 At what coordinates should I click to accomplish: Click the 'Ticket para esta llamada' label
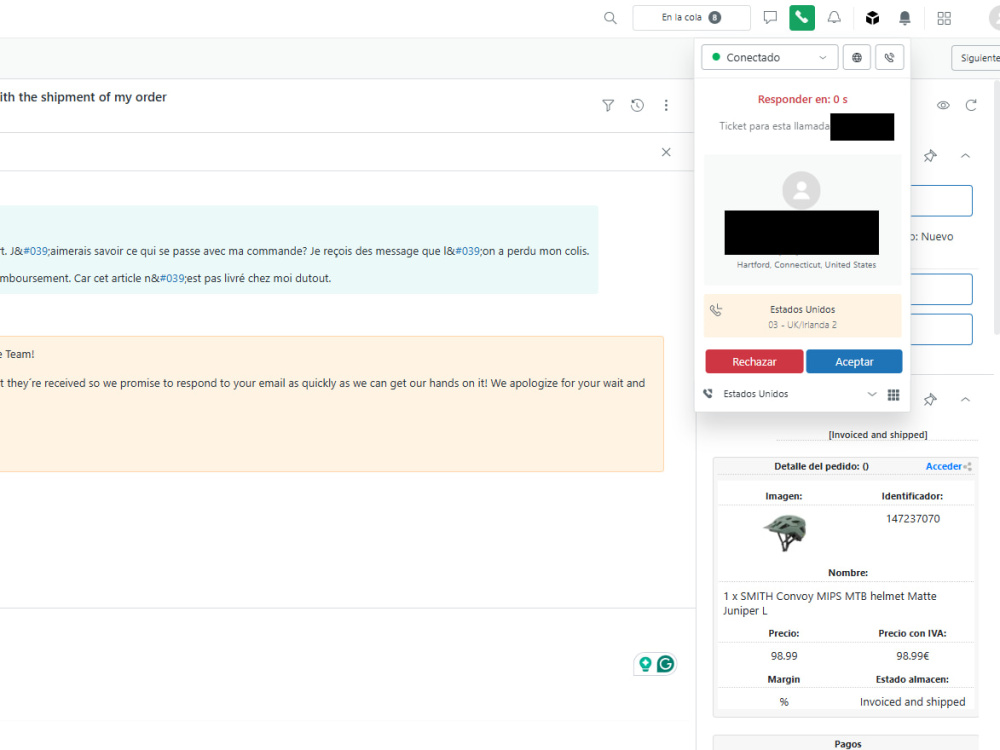[774, 126]
